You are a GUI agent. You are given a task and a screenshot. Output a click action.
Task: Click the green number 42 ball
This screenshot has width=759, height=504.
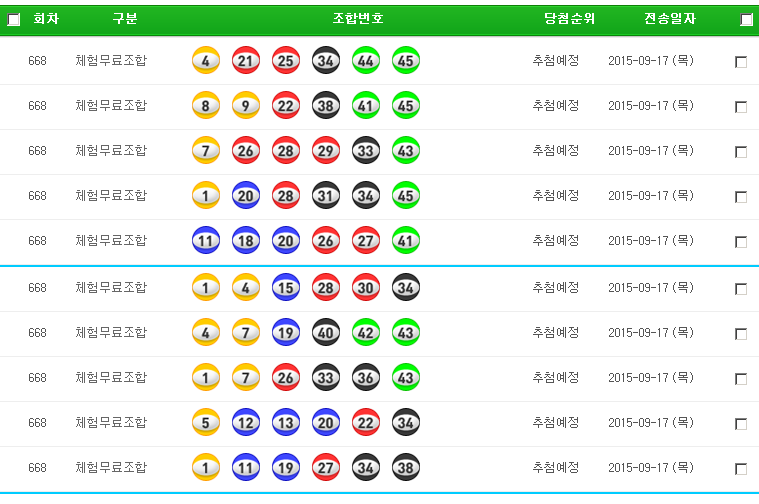coord(365,332)
